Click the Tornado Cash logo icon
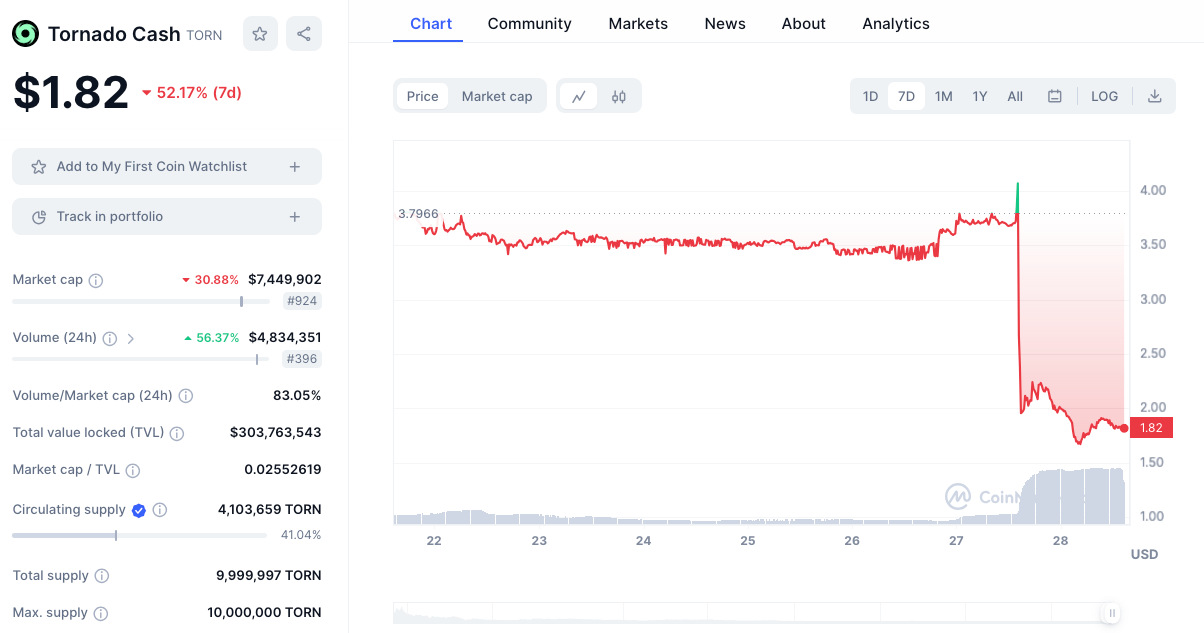 pyautogui.click(x=25, y=34)
